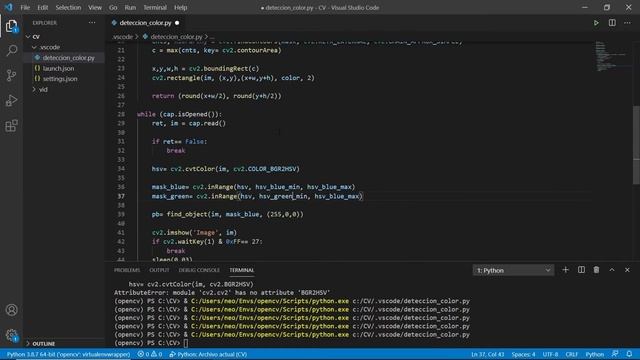Open editor More Actions ellipsis
Image resolution: width=640 pixels, height=360 pixels.
(x=627, y=23)
